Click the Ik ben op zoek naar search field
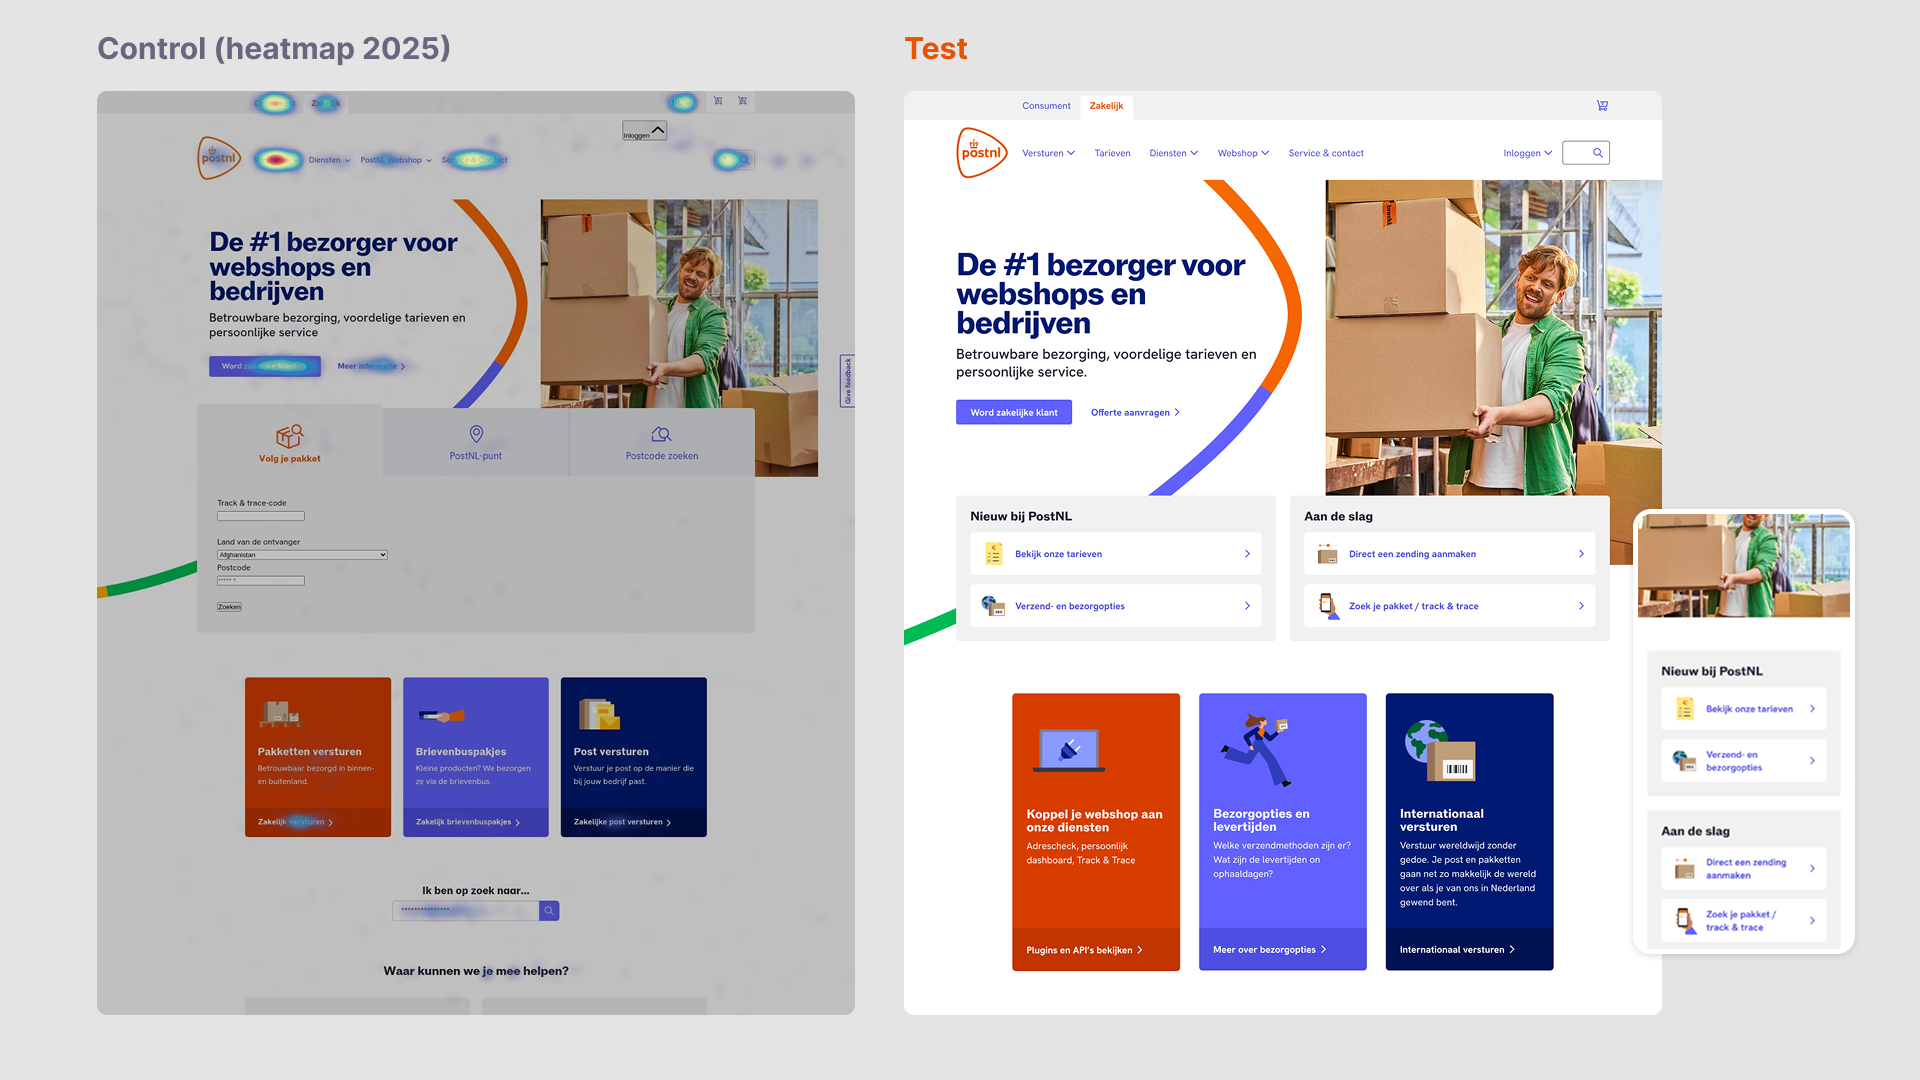 (x=466, y=911)
